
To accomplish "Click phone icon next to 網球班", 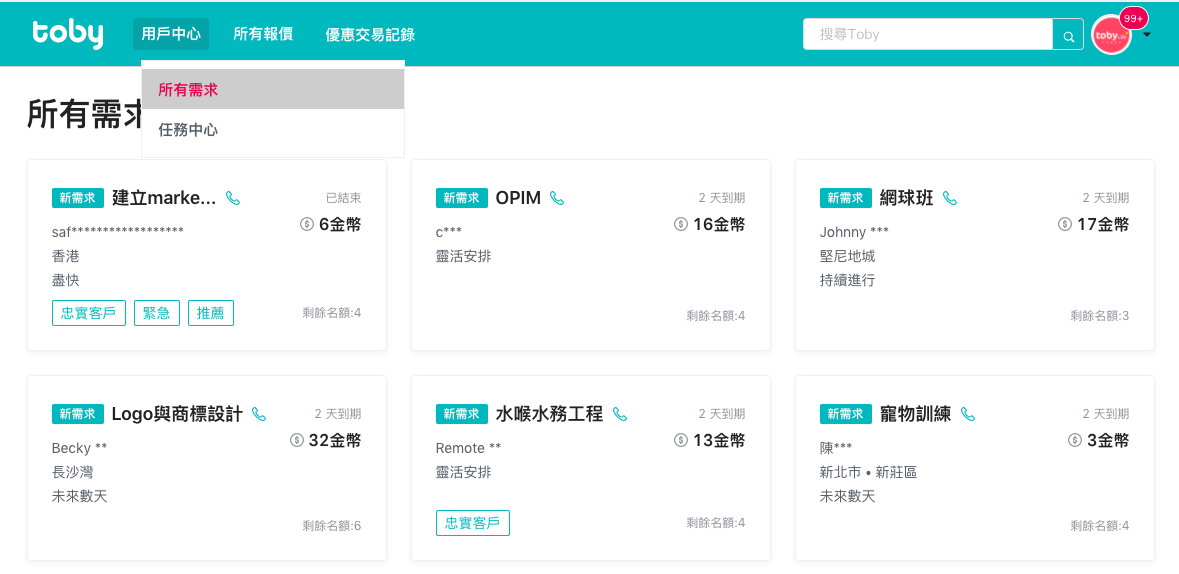I will click(950, 198).
